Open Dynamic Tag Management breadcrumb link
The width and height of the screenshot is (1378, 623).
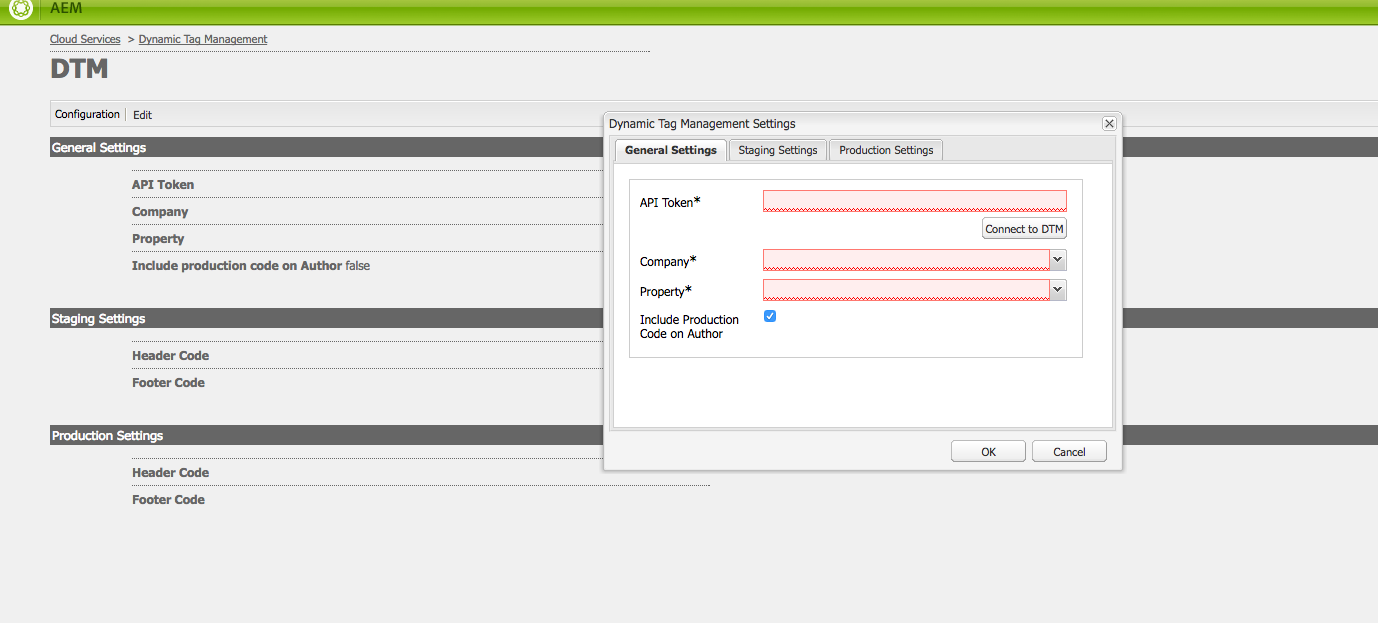(x=203, y=39)
